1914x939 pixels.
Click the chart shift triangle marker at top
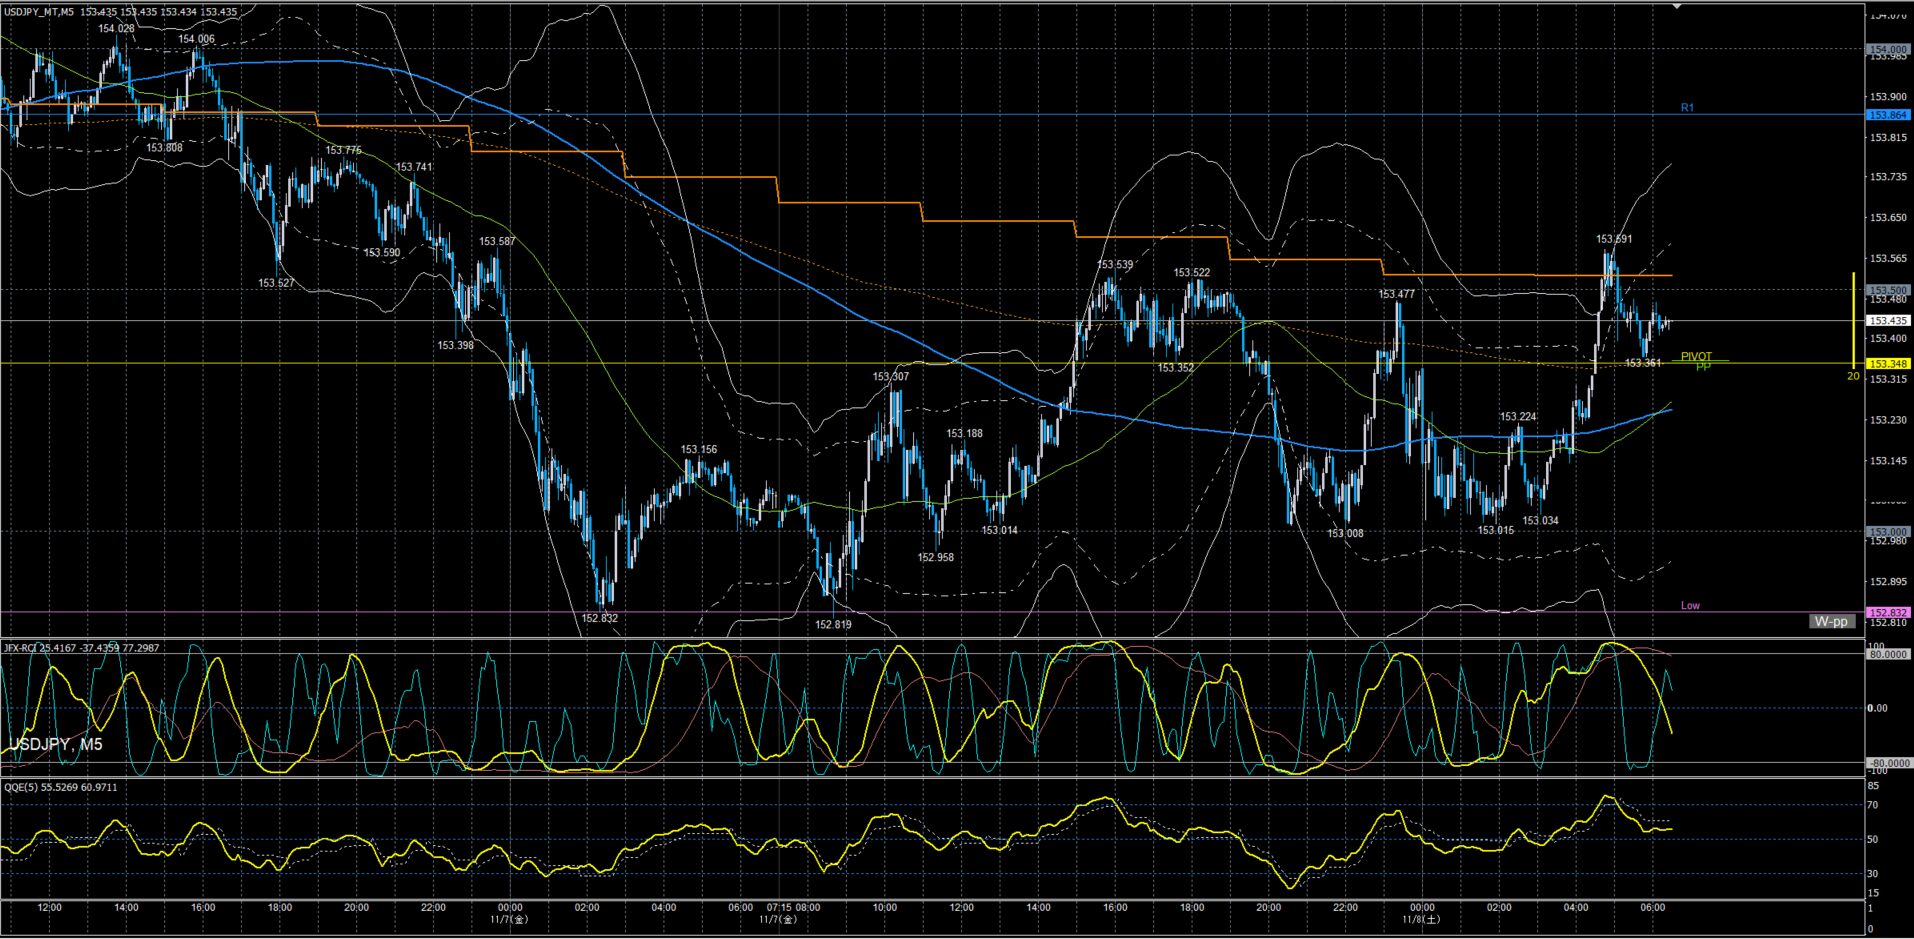coord(1677,6)
